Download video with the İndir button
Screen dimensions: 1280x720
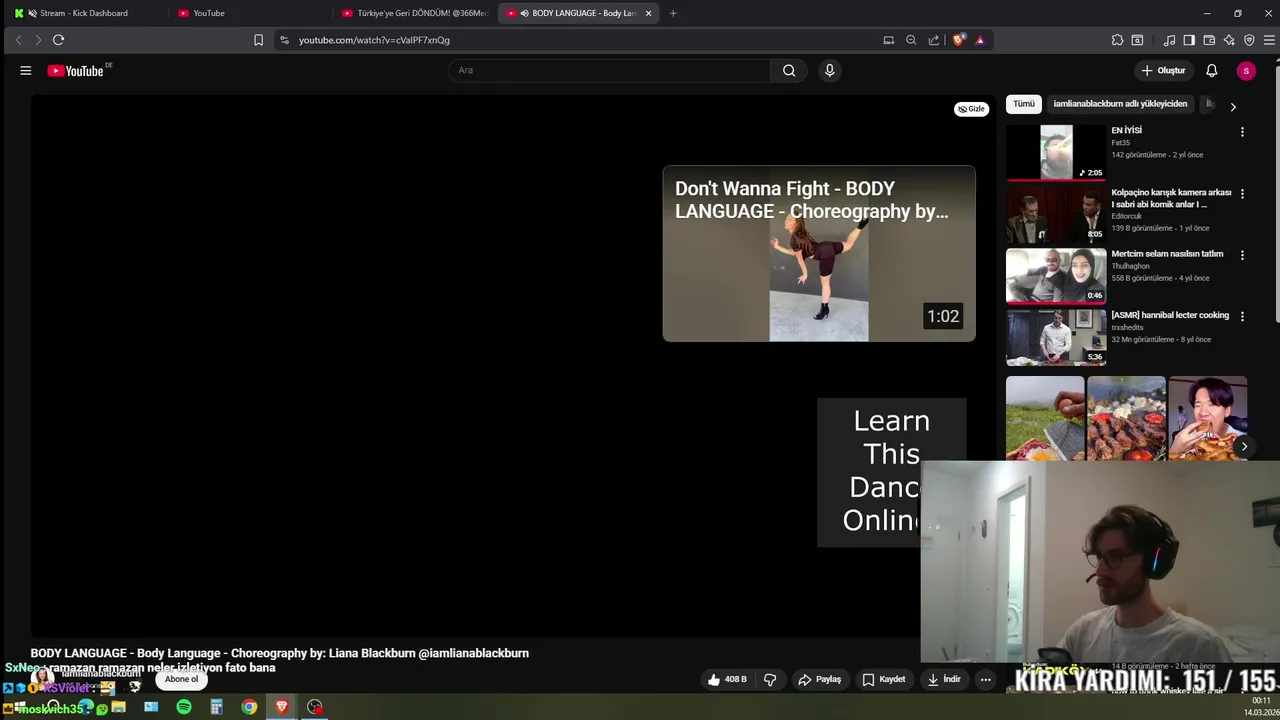(944, 680)
